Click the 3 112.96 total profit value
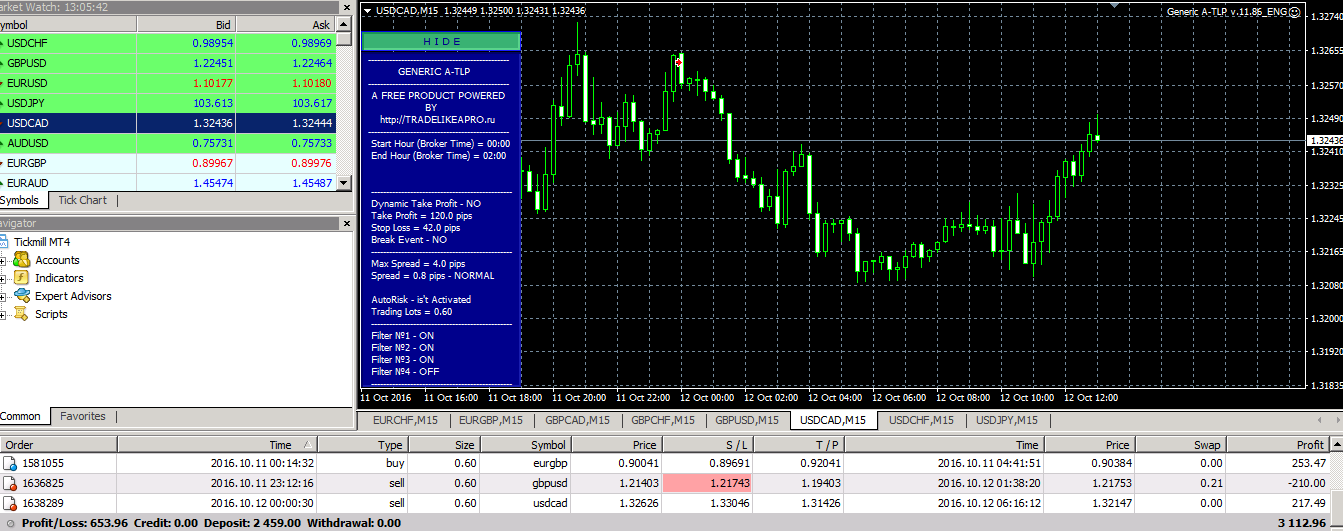The width and height of the screenshot is (1343, 531). 1304,523
